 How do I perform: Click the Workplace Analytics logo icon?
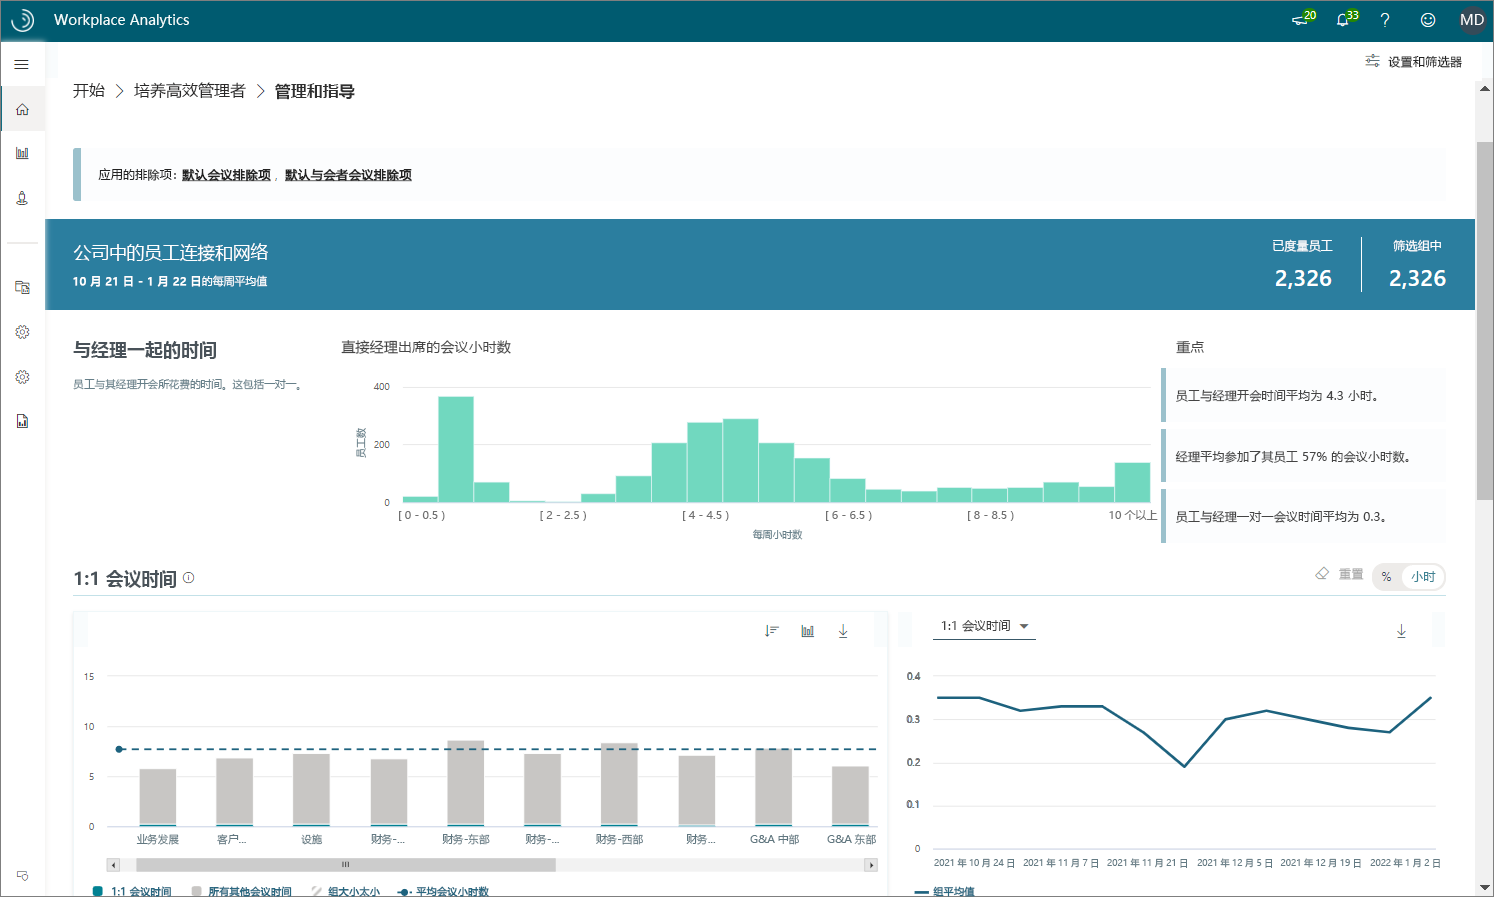[x=22, y=20]
